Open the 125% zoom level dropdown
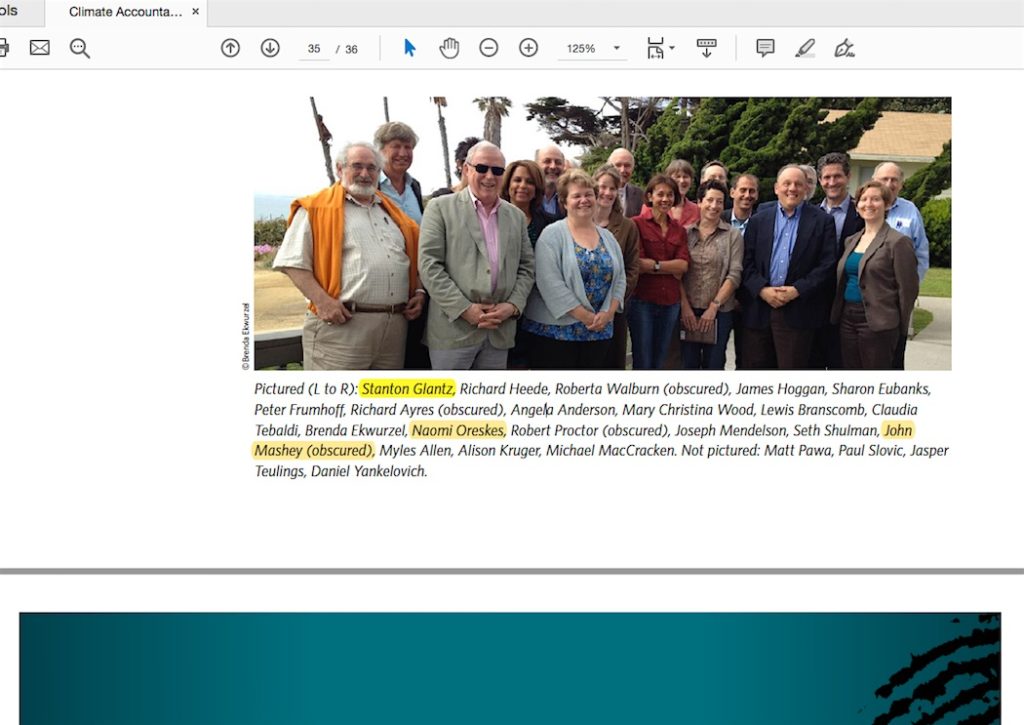Viewport: 1024px width, 725px height. (616, 48)
